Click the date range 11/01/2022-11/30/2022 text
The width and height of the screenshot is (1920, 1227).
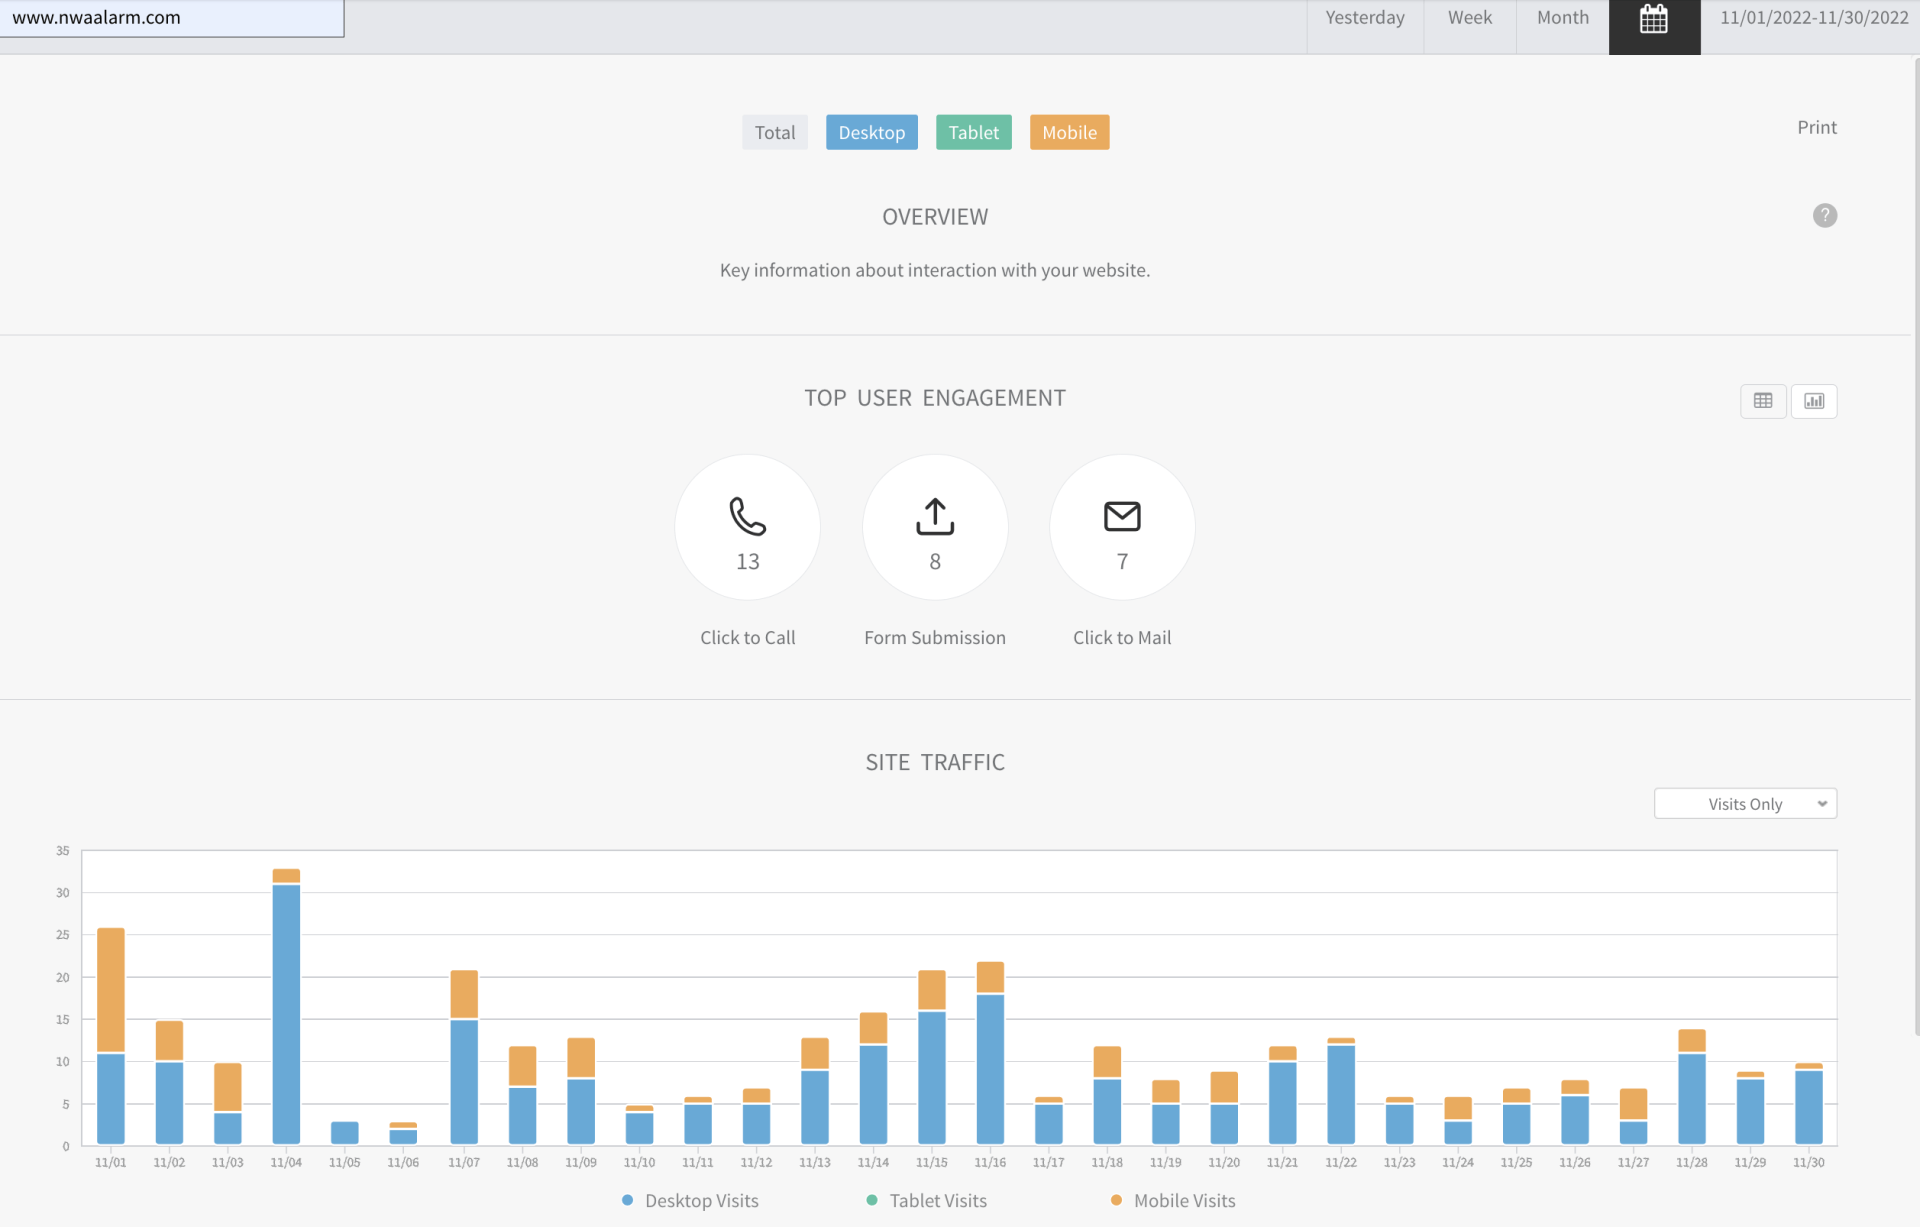click(x=1813, y=18)
